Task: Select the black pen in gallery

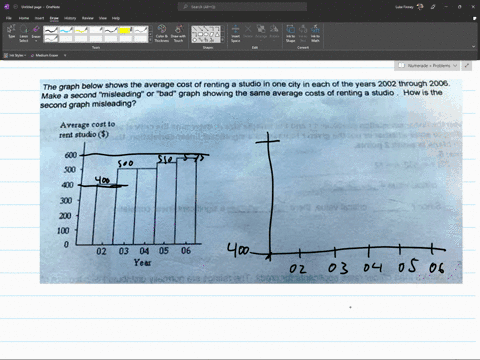Action: pos(51,30)
